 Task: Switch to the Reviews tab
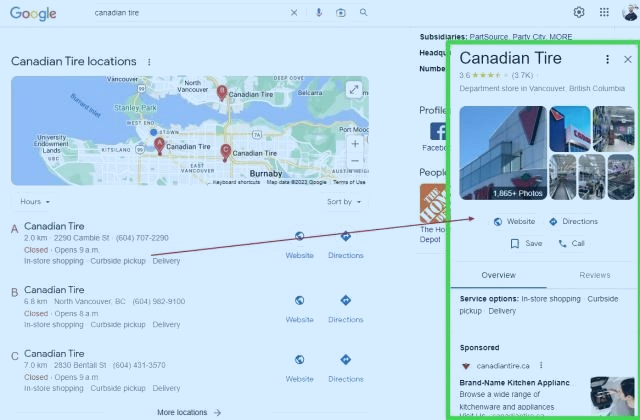pyautogui.click(x=594, y=275)
